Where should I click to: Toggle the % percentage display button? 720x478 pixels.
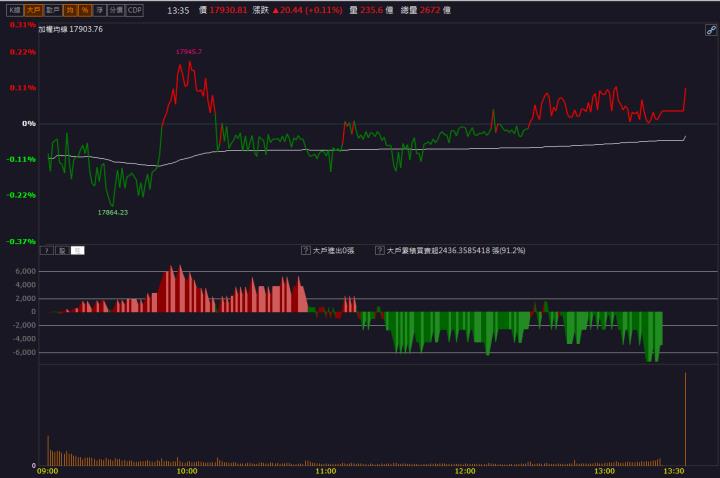point(85,9)
